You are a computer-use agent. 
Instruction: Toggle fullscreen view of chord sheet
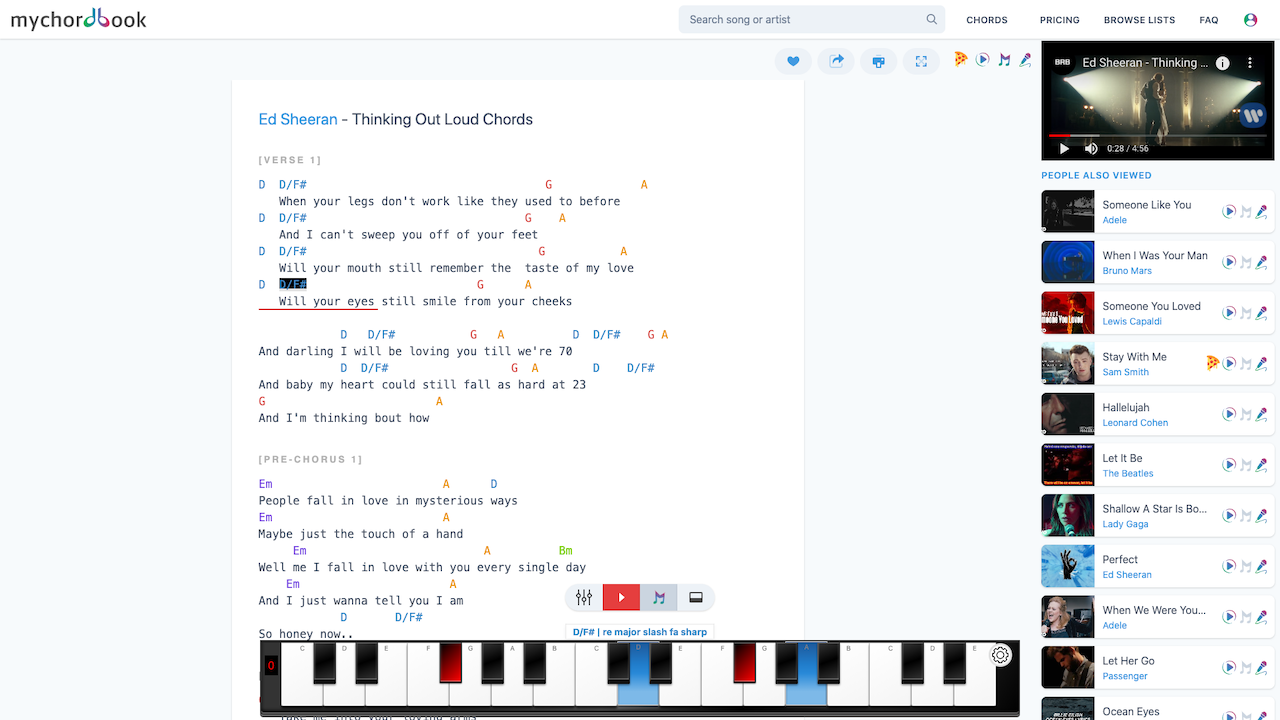[921, 61]
